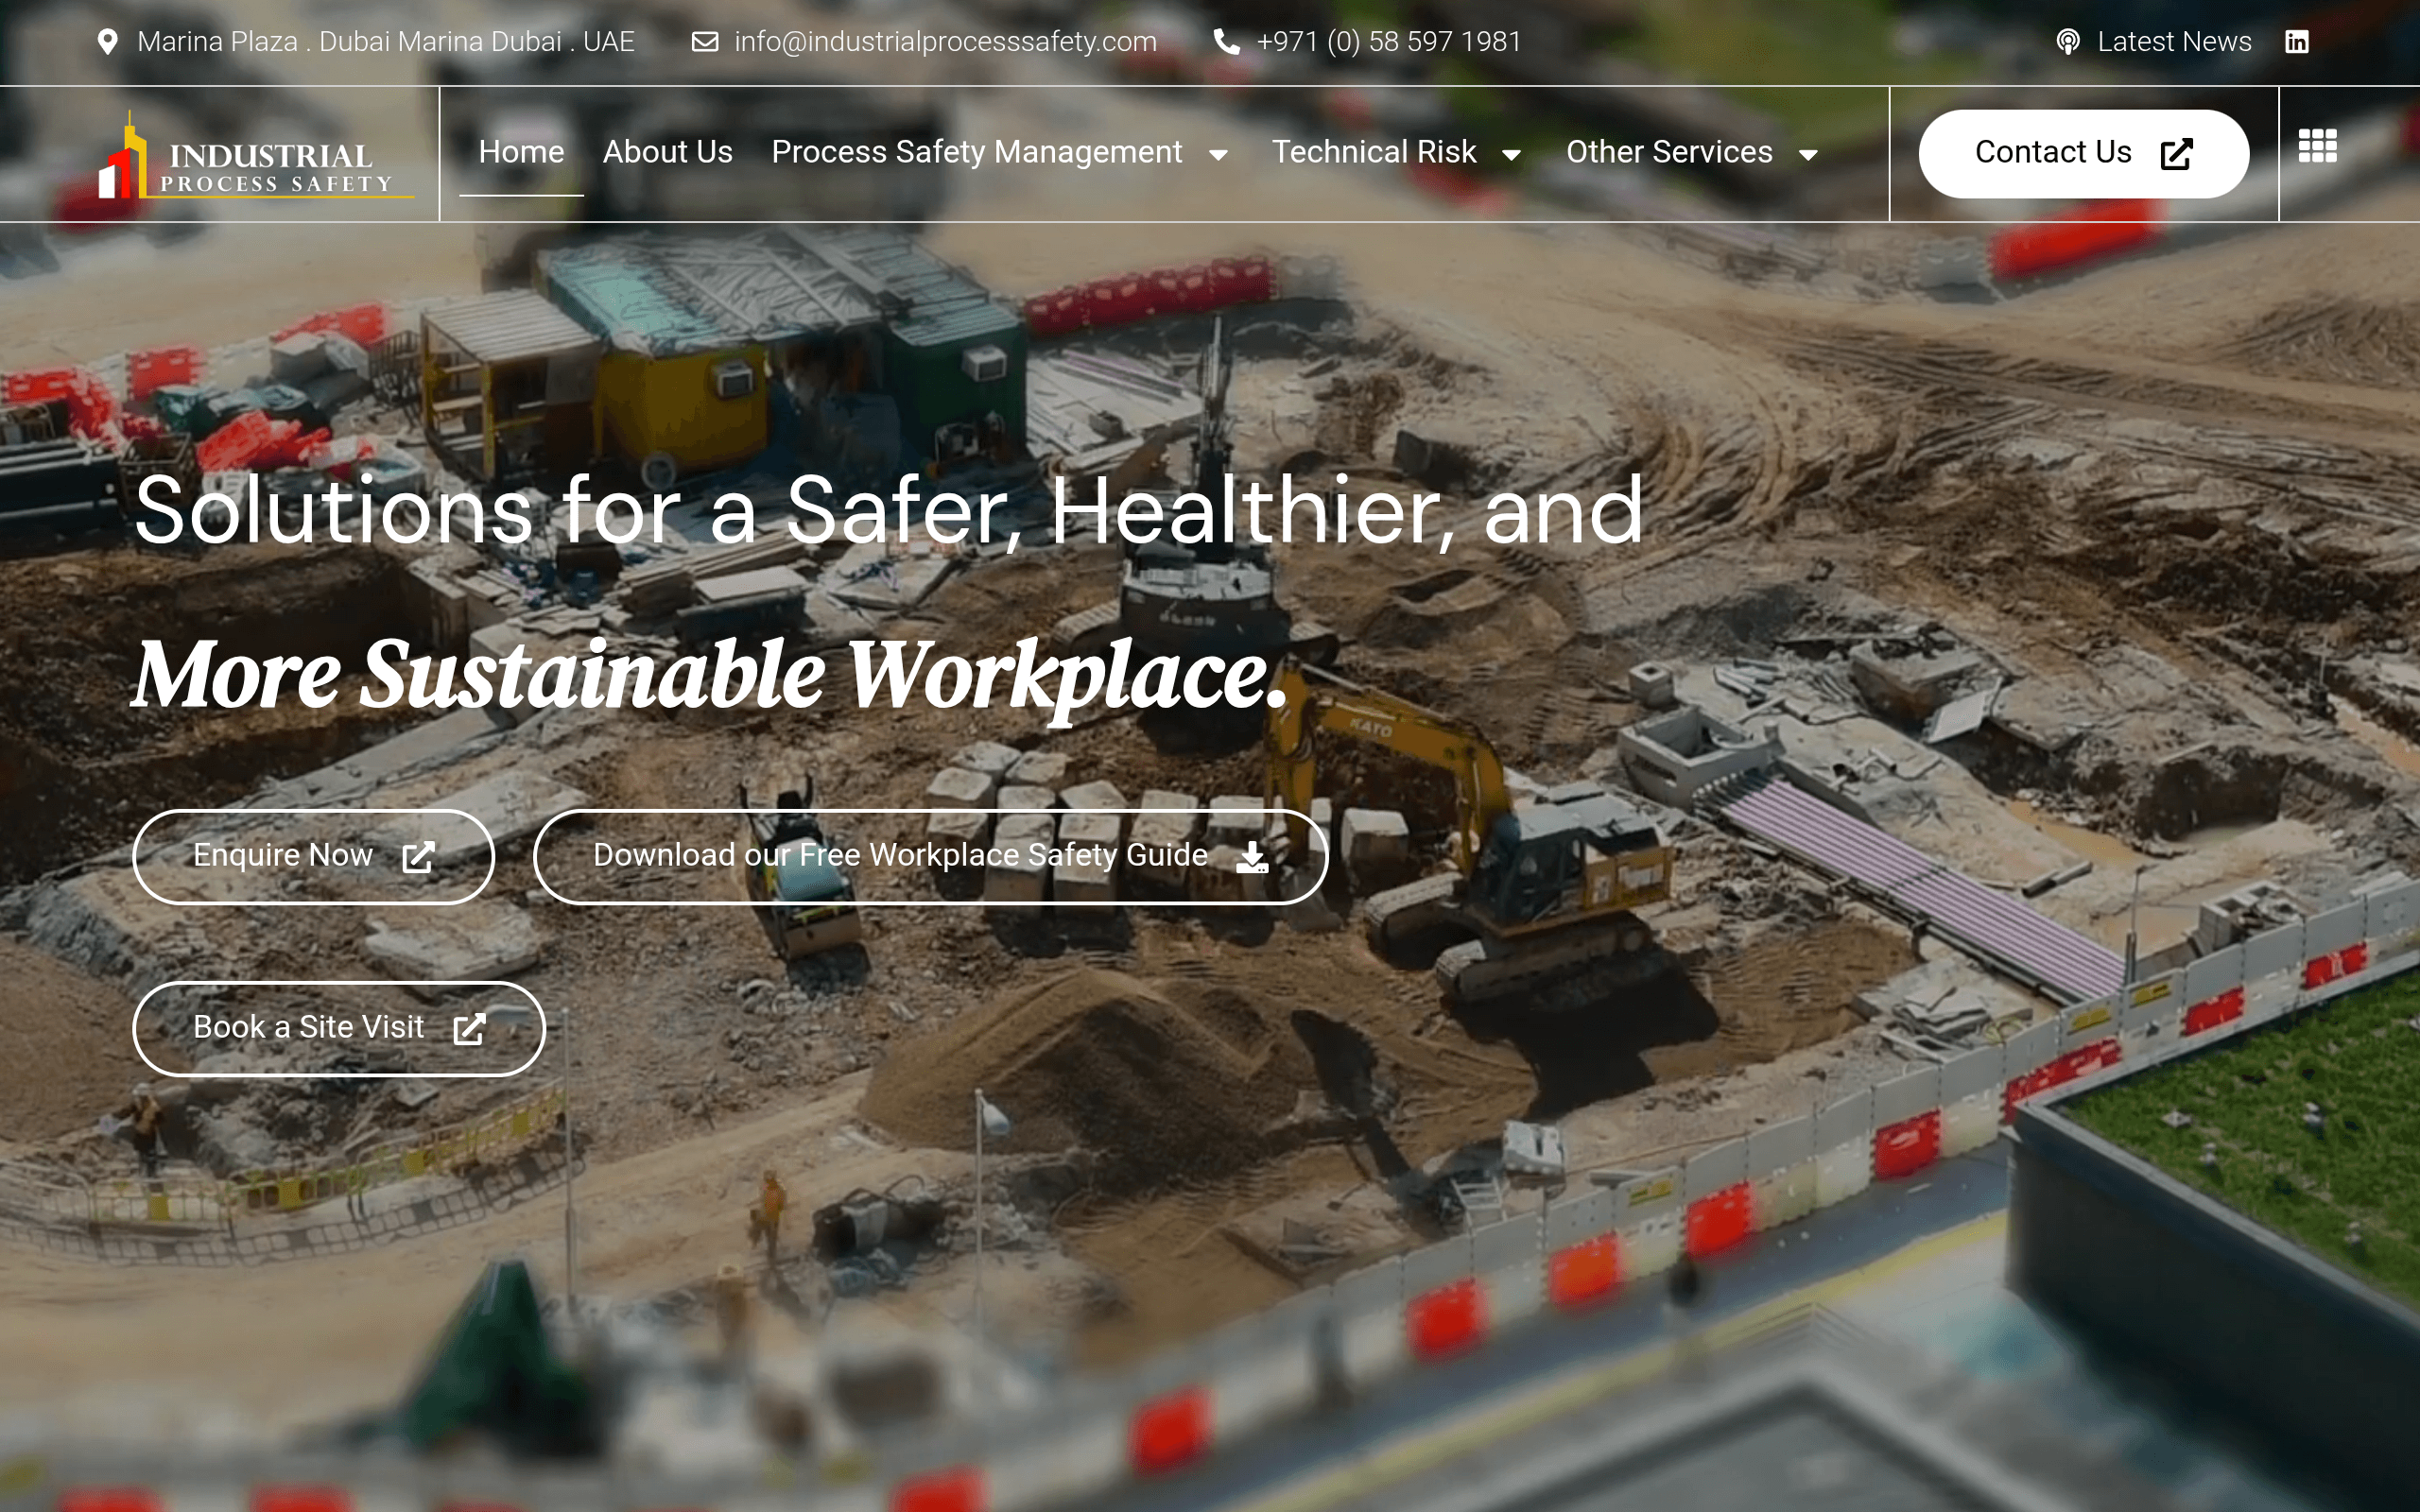Click the podcast Latest News icon
The height and width of the screenshot is (1512, 2420).
coord(2068,42)
